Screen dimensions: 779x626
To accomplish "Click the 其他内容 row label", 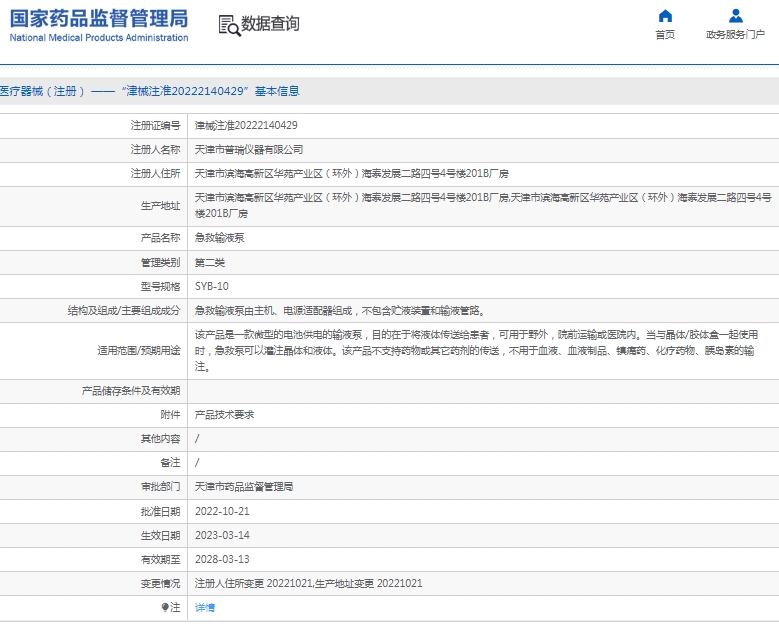I will (x=160, y=439).
